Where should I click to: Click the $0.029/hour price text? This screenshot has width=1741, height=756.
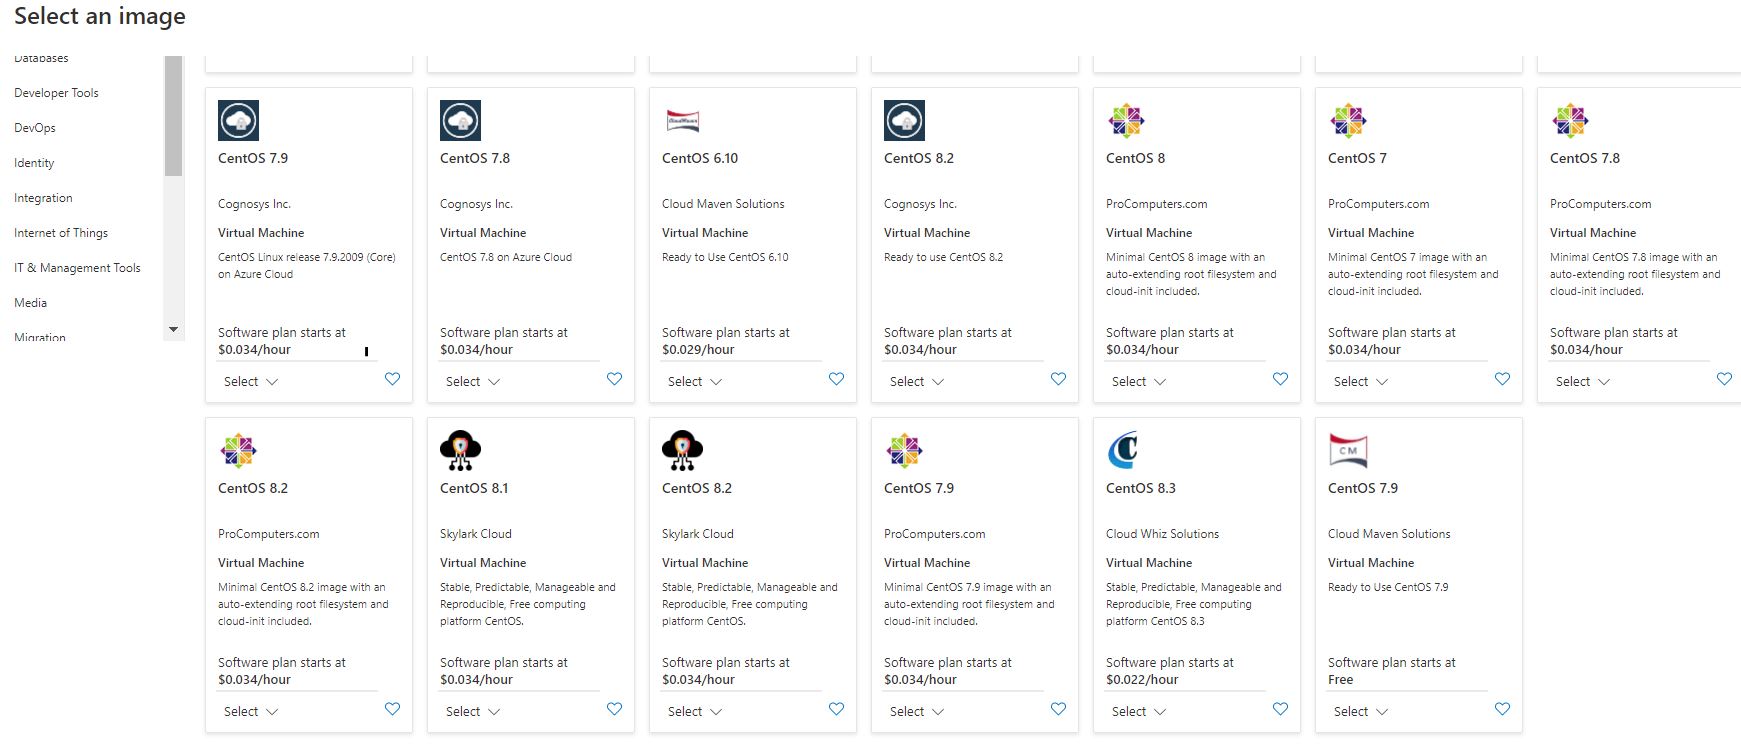(698, 350)
